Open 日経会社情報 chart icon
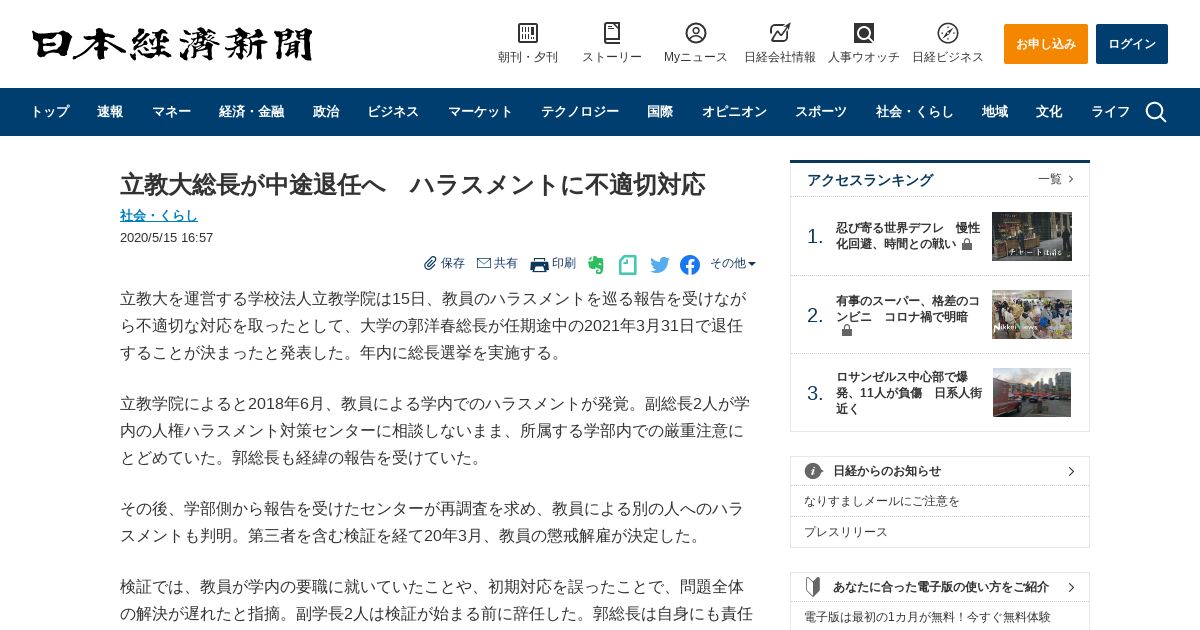The image size is (1200, 630). (x=780, y=33)
